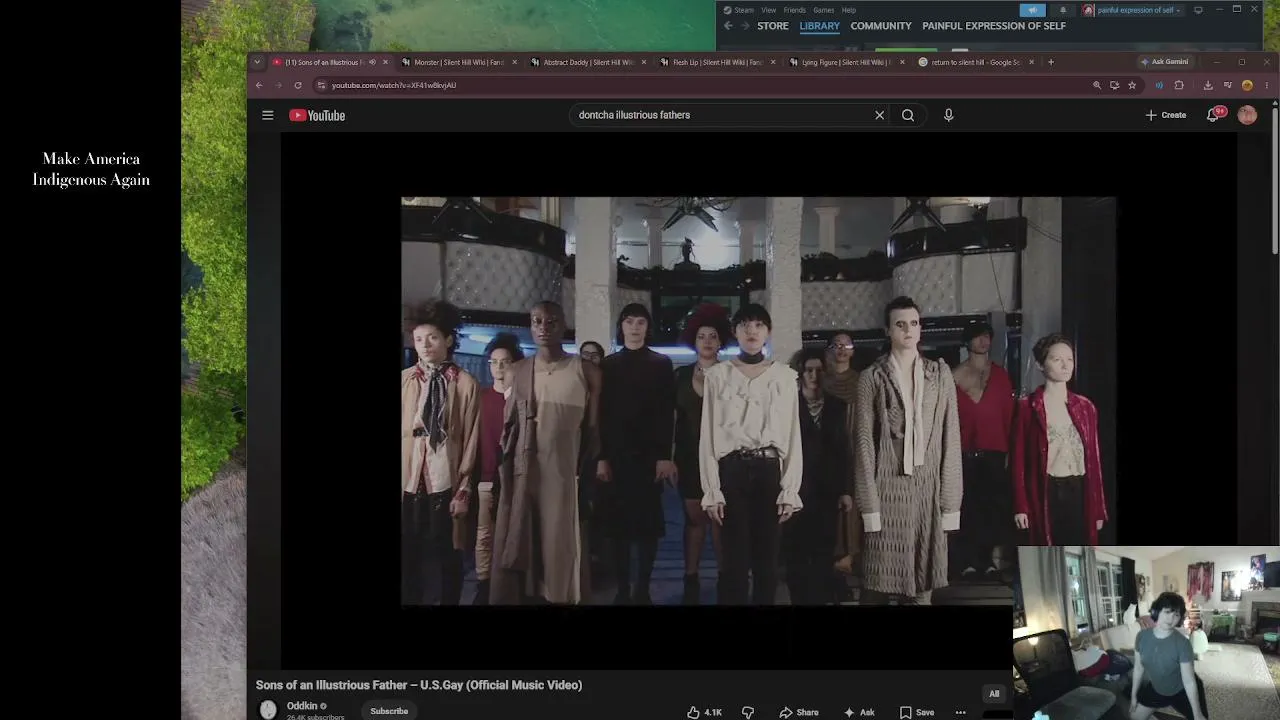
Task: Close the Monster Silent Hill Wiki tab
Action: (514, 62)
